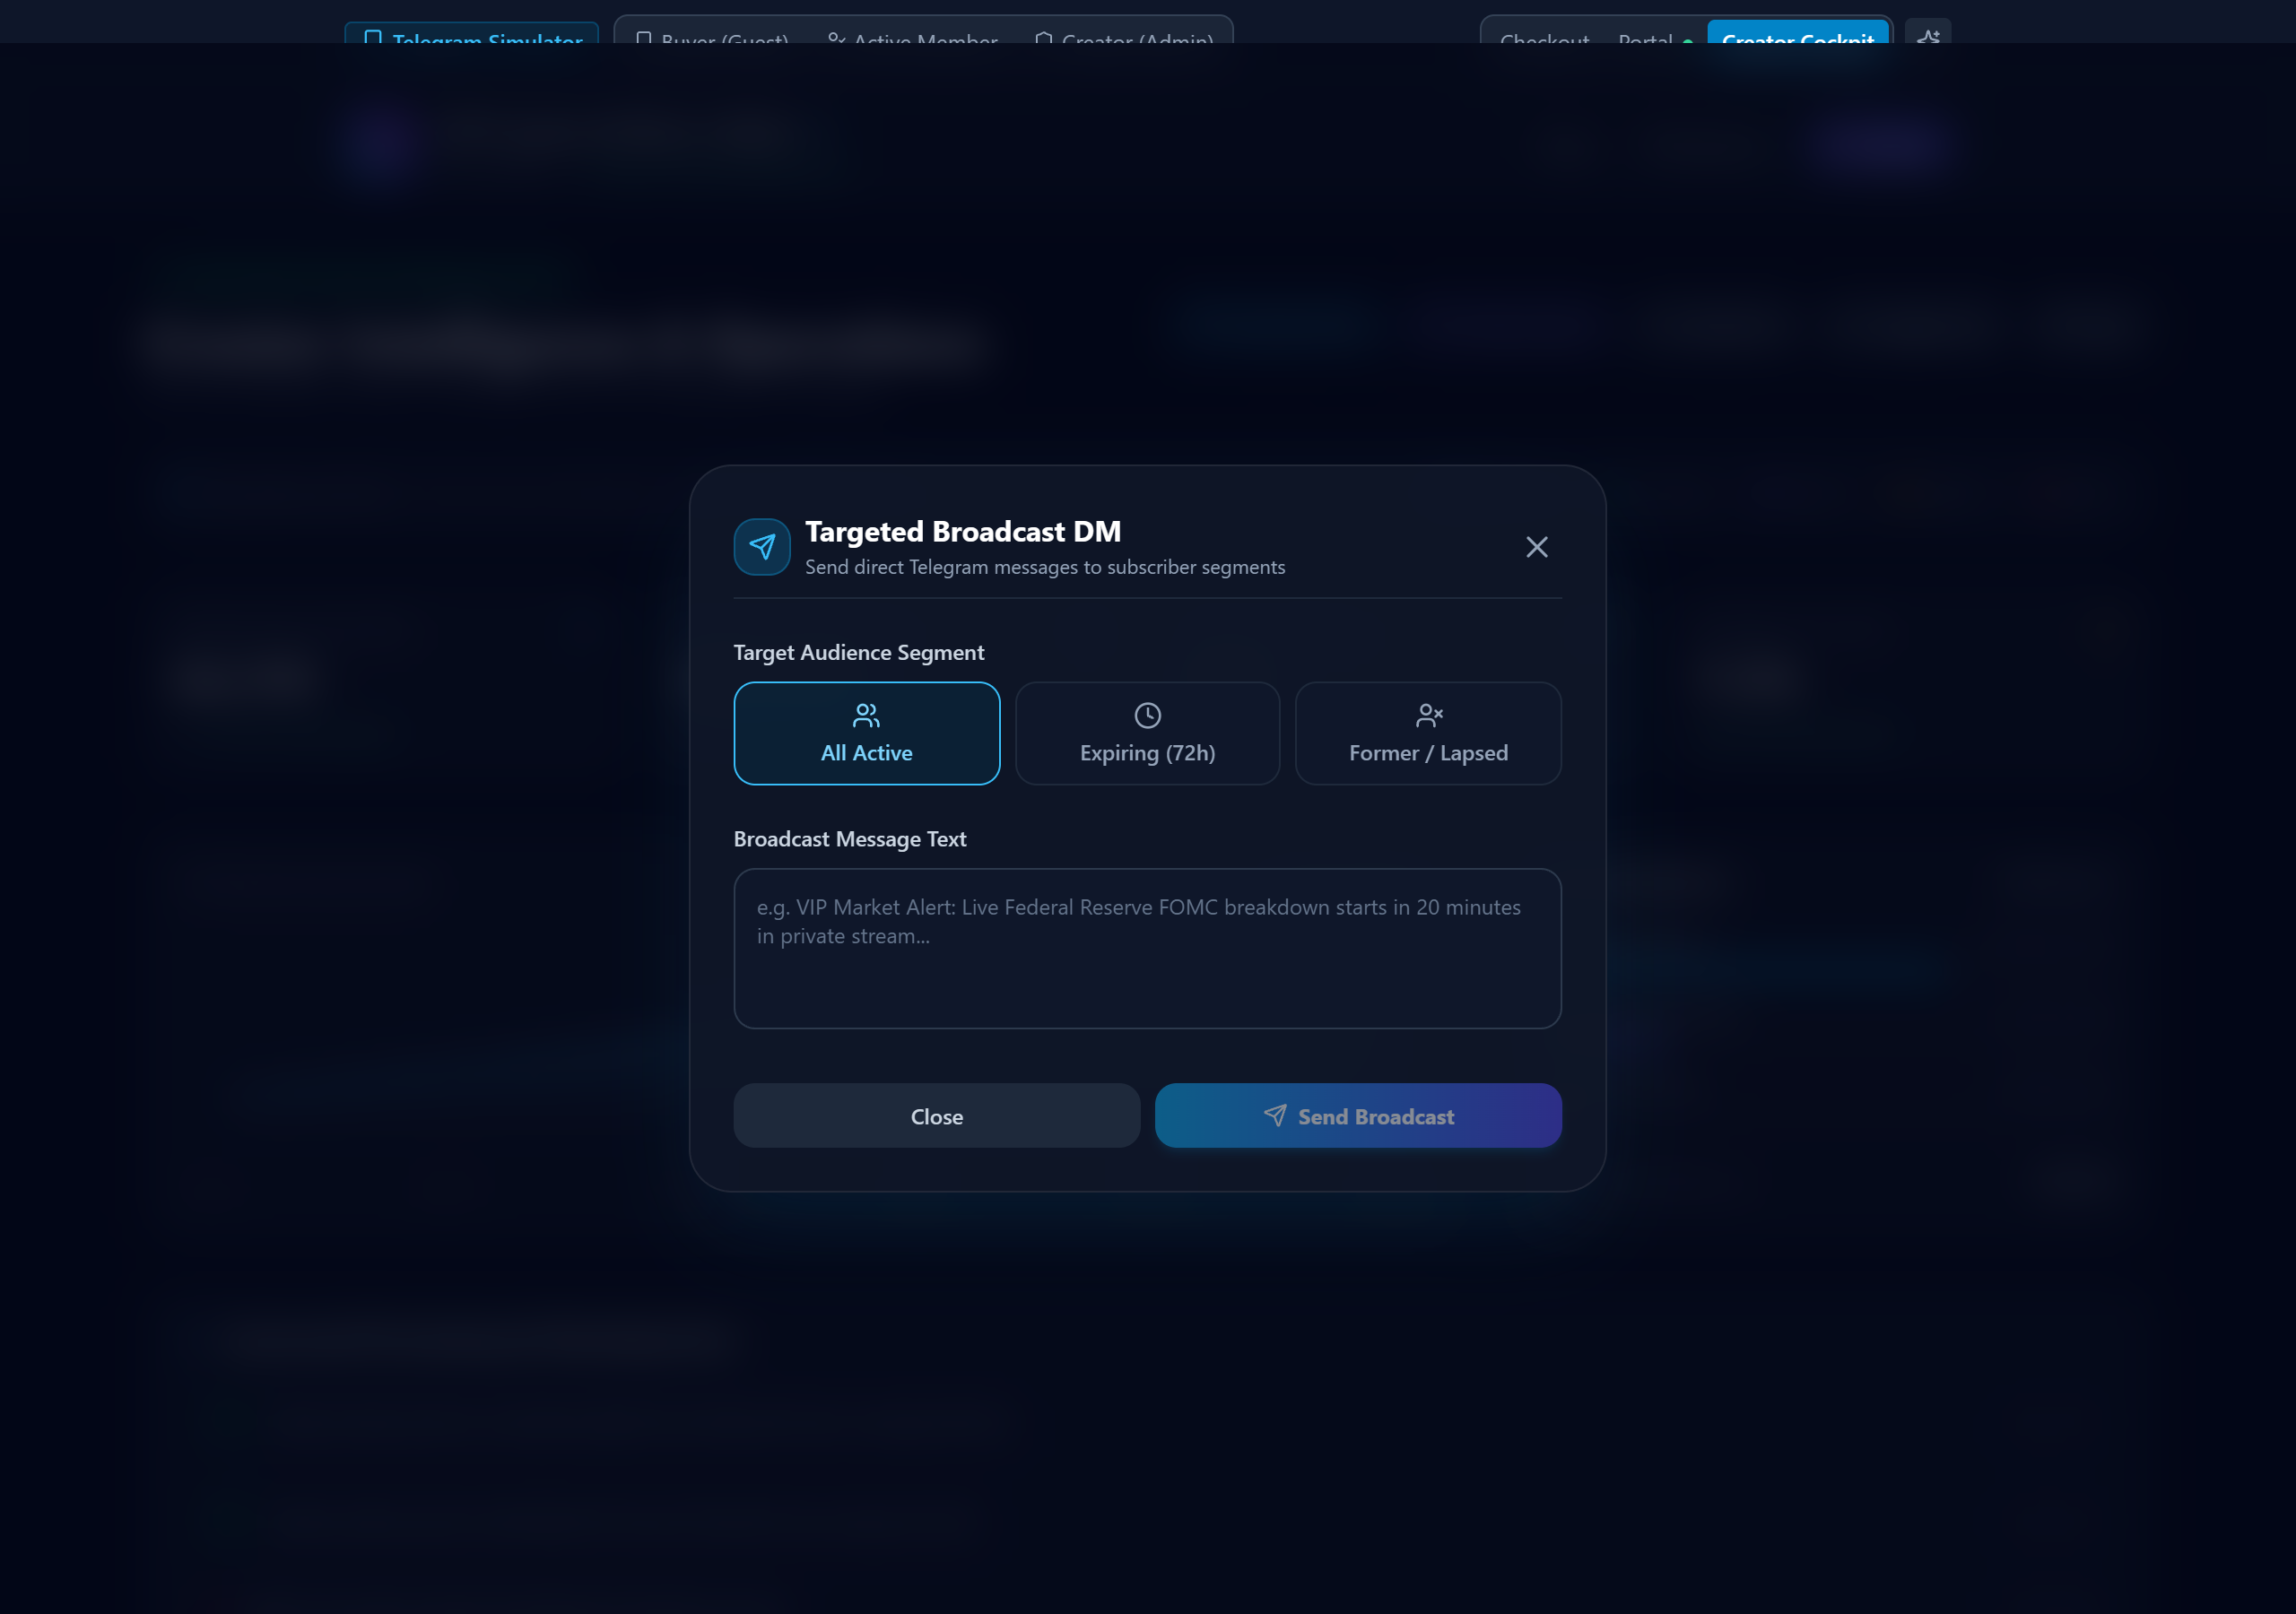Click the sparkle icon in top bar

pyautogui.click(x=1927, y=32)
